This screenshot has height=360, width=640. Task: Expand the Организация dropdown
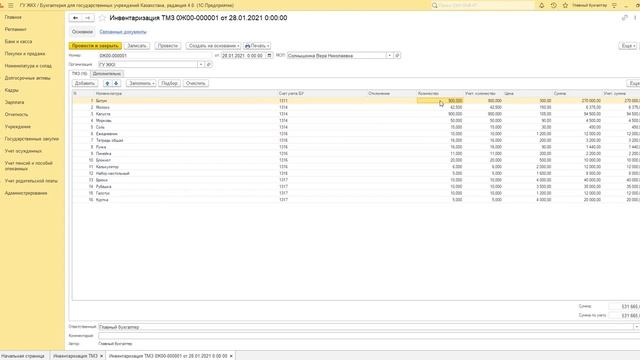(201, 64)
